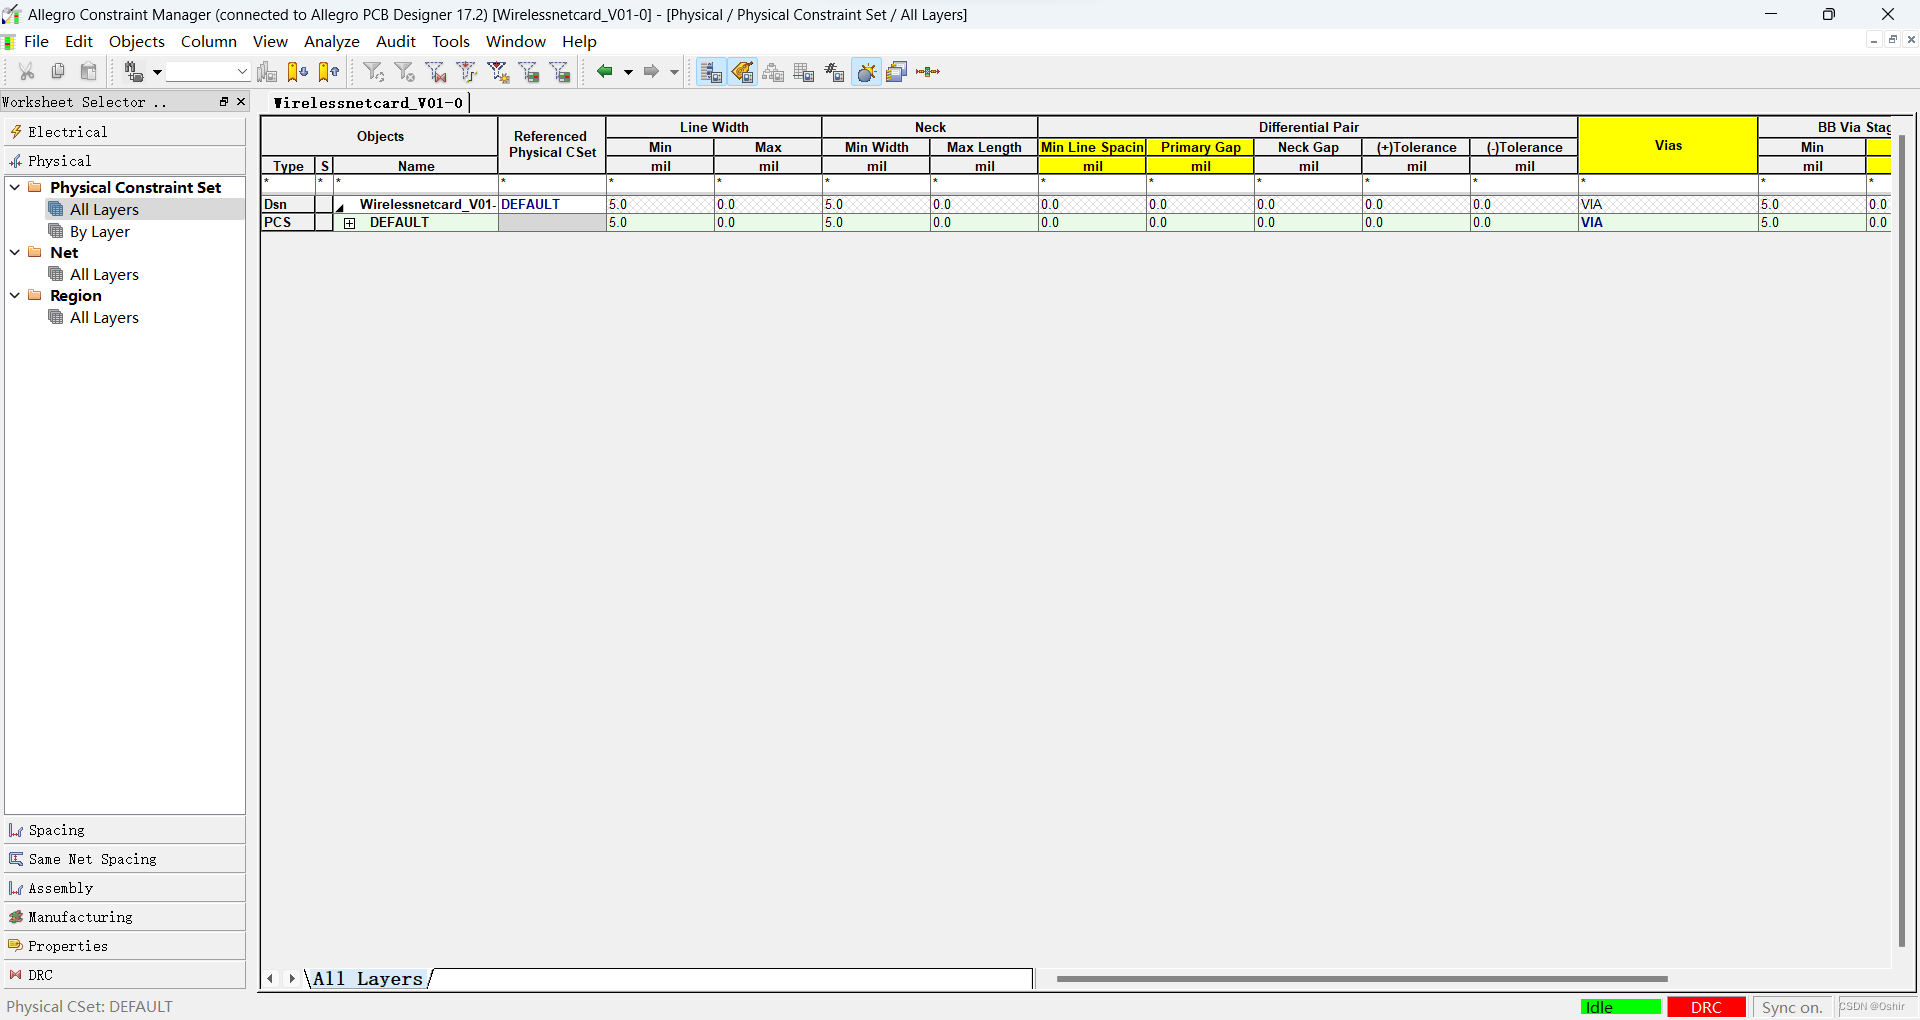The height and width of the screenshot is (1020, 1920).
Task: Click the bookmark with down arrow icon
Action: point(297,72)
